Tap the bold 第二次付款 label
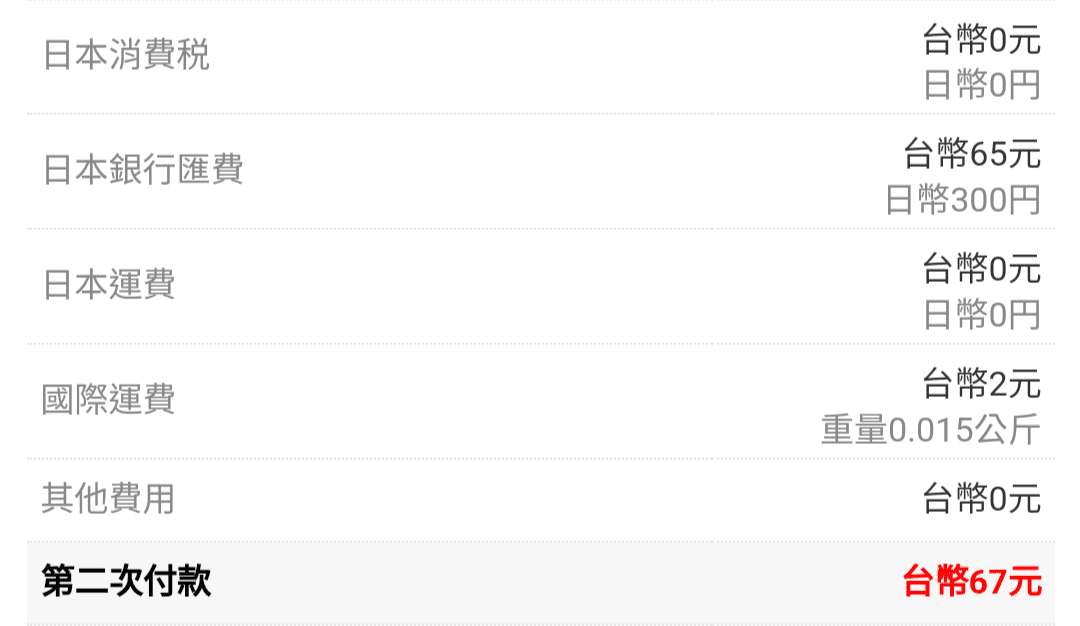Viewport: 1080px width, 626px height. coord(126,580)
